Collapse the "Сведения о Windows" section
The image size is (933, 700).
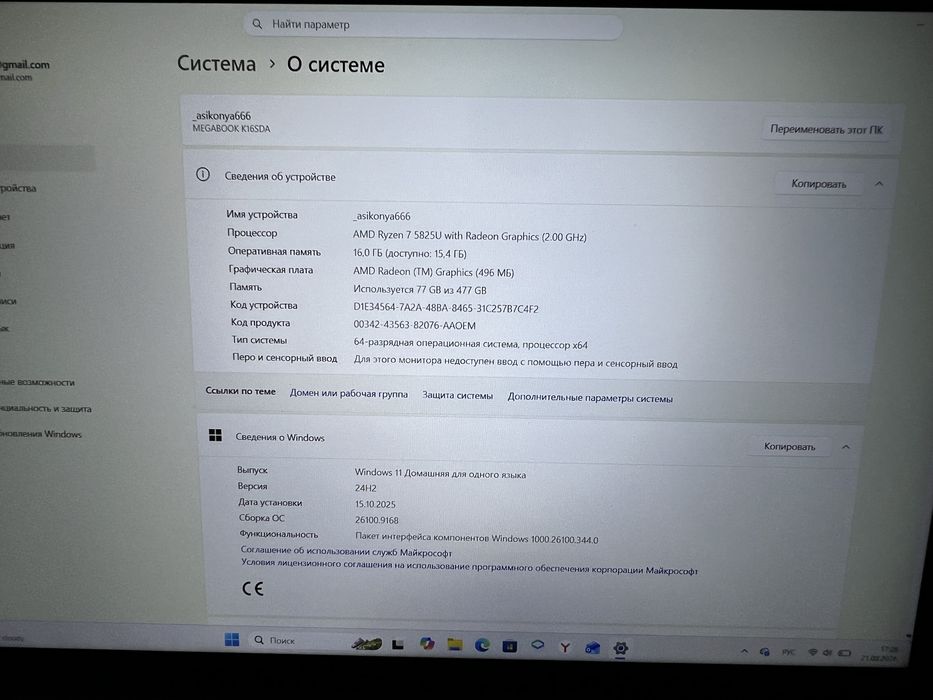846,447
